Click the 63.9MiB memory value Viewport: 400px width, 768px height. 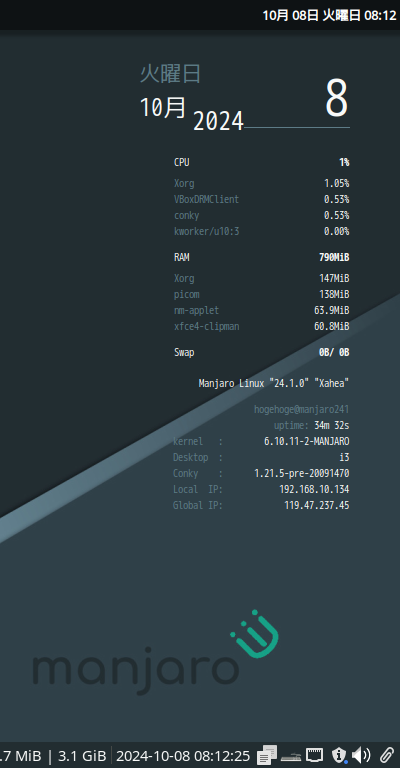[331, 310]
